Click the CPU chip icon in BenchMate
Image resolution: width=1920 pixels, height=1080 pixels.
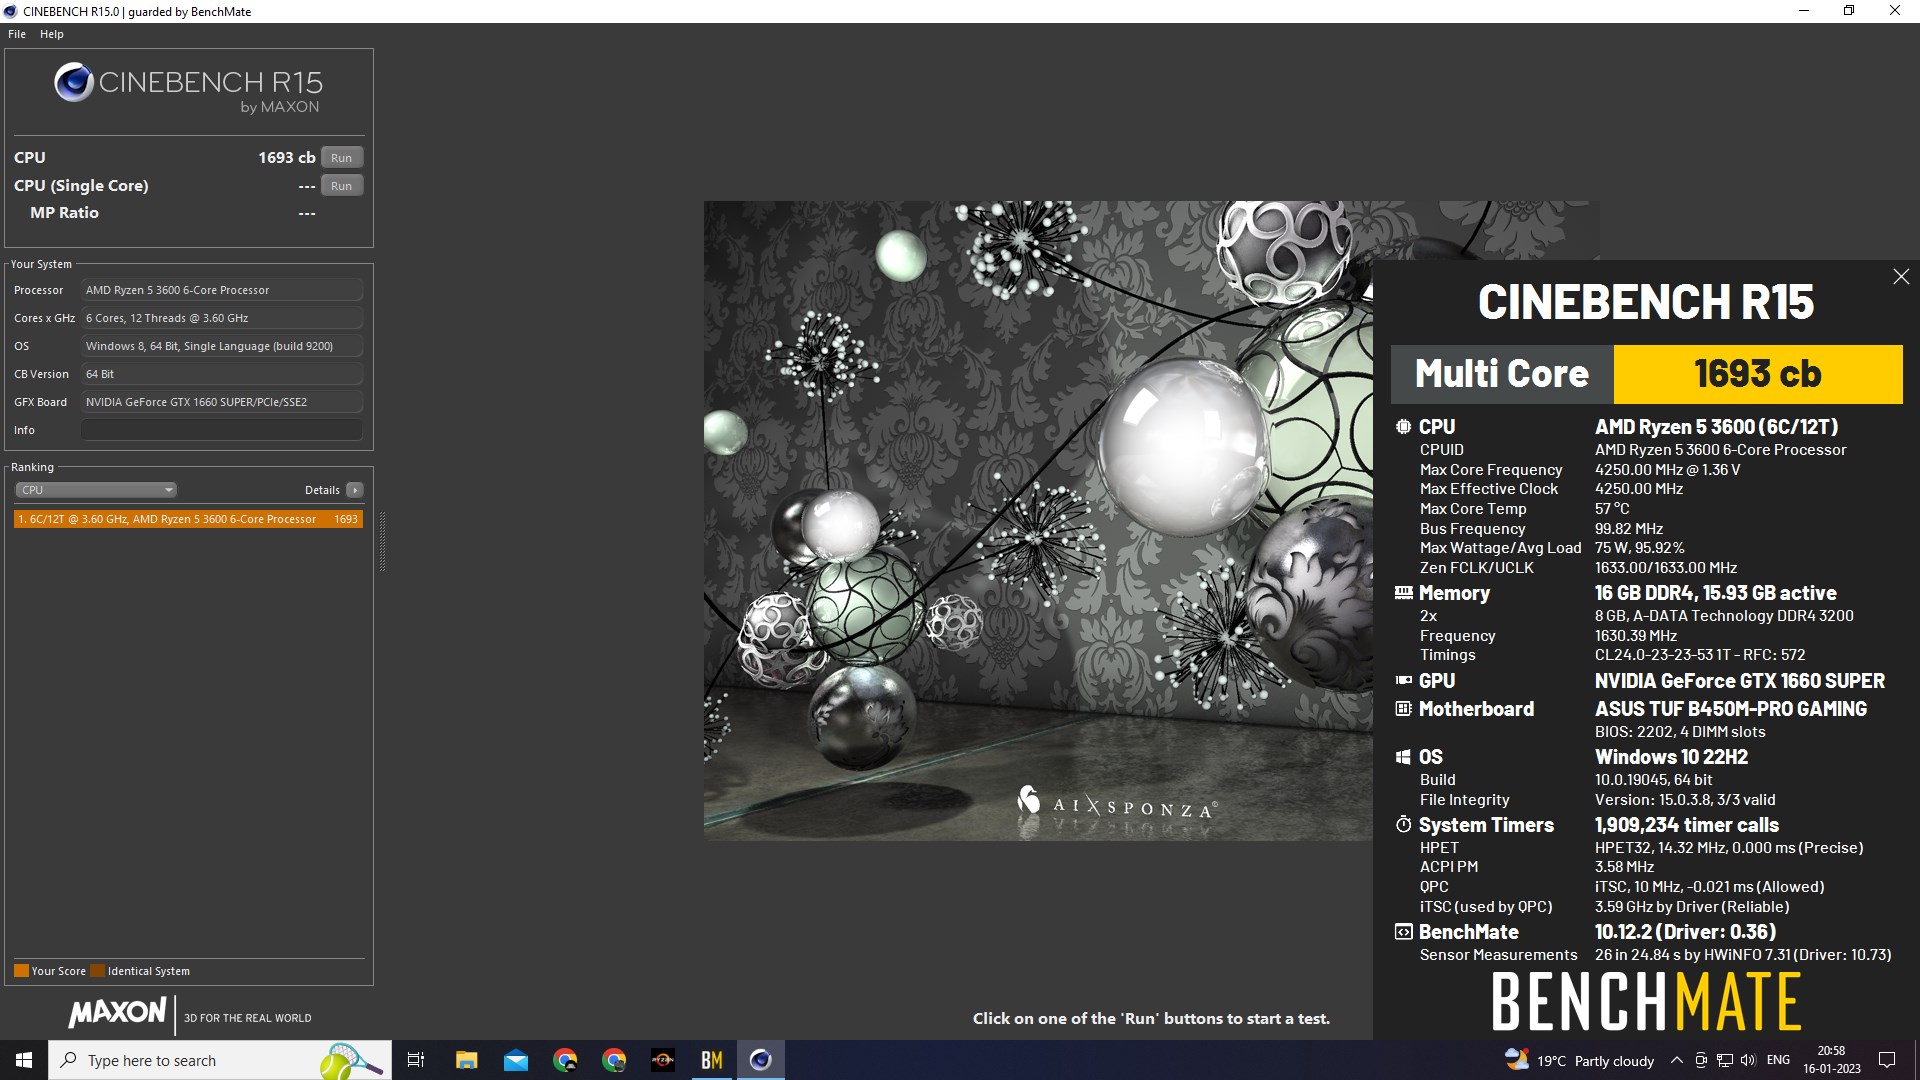coord(1404,427)
